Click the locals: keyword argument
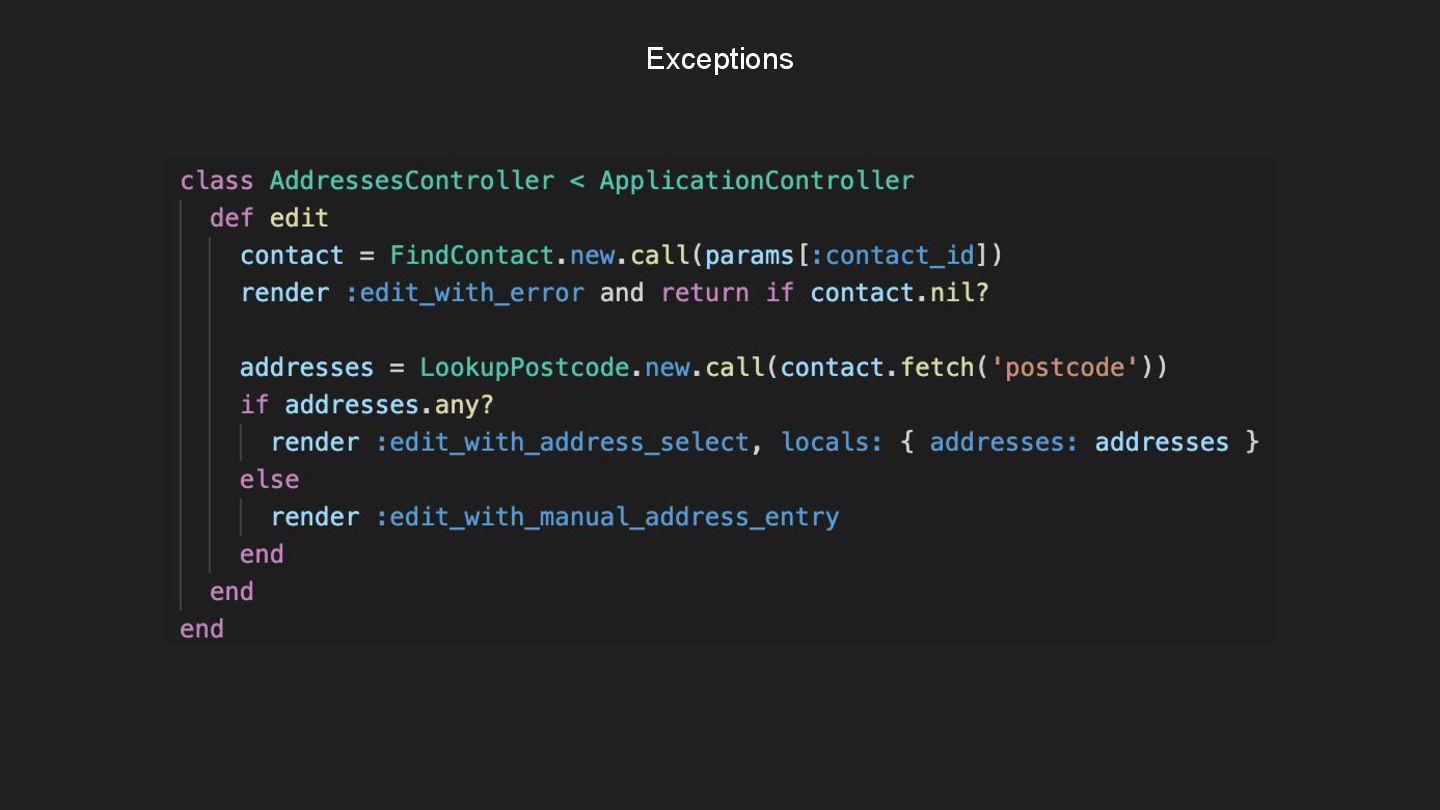1440x810 pixels. pos(832,442)
